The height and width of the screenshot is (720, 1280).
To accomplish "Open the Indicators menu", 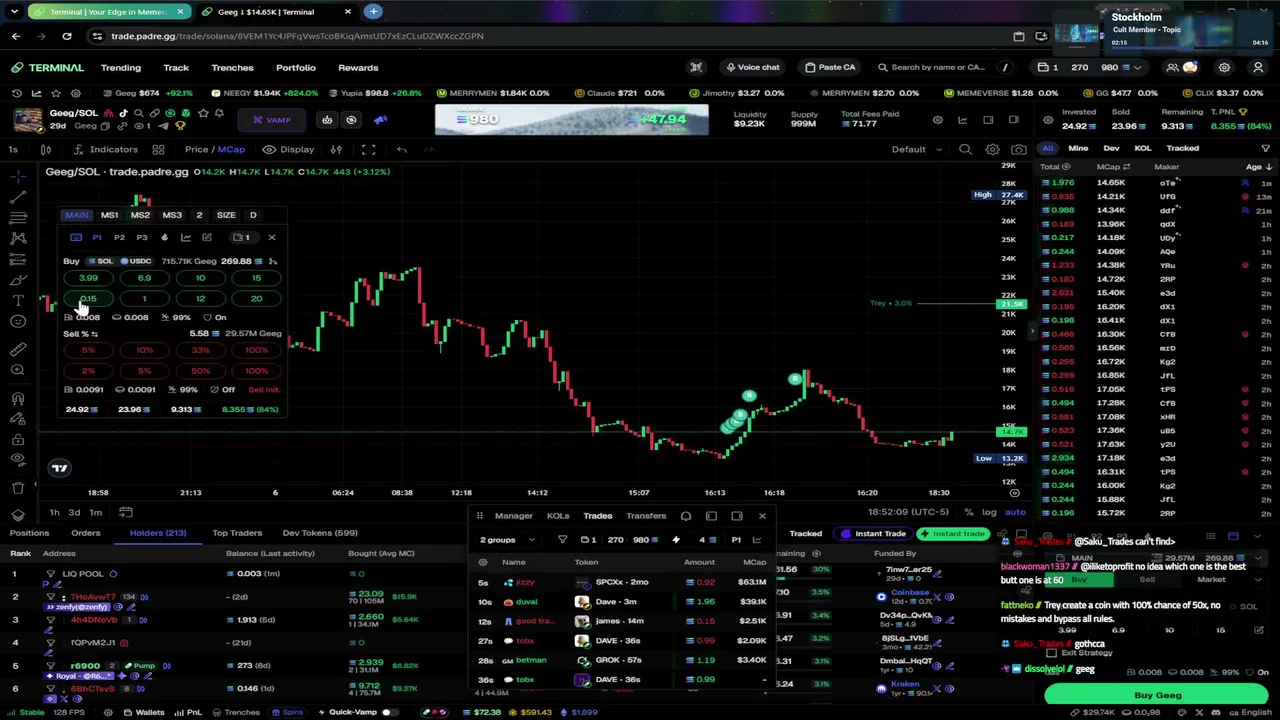I will pos(106,150).
